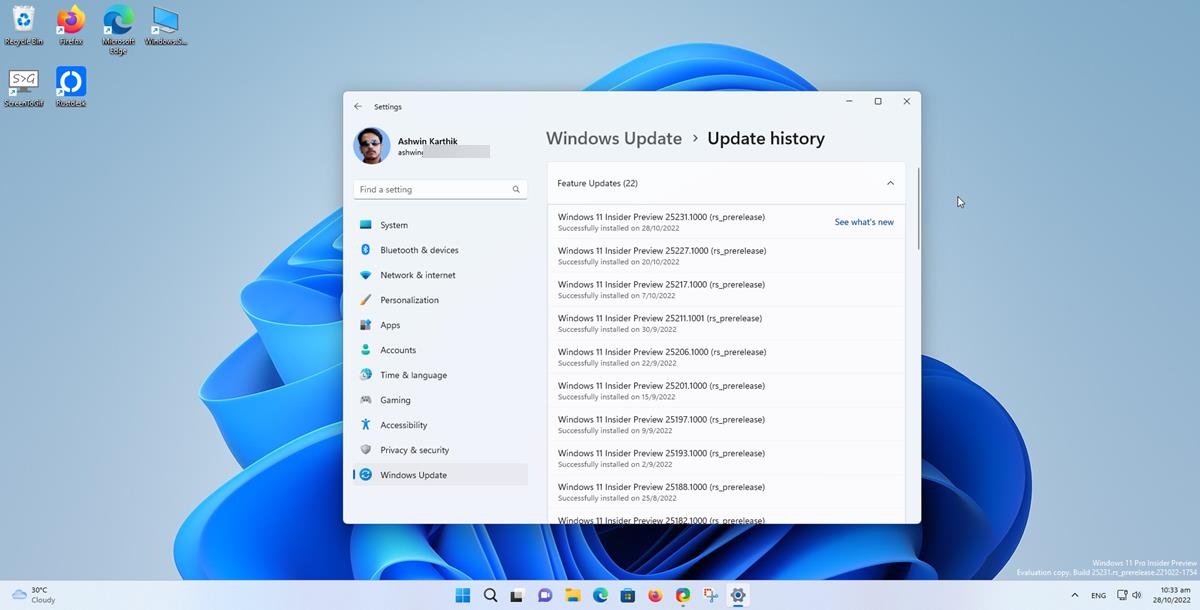Select the Insider Preview 25217.1000 entry
Viewport: 1200px width, 610px height.
(x=726, y=290)
